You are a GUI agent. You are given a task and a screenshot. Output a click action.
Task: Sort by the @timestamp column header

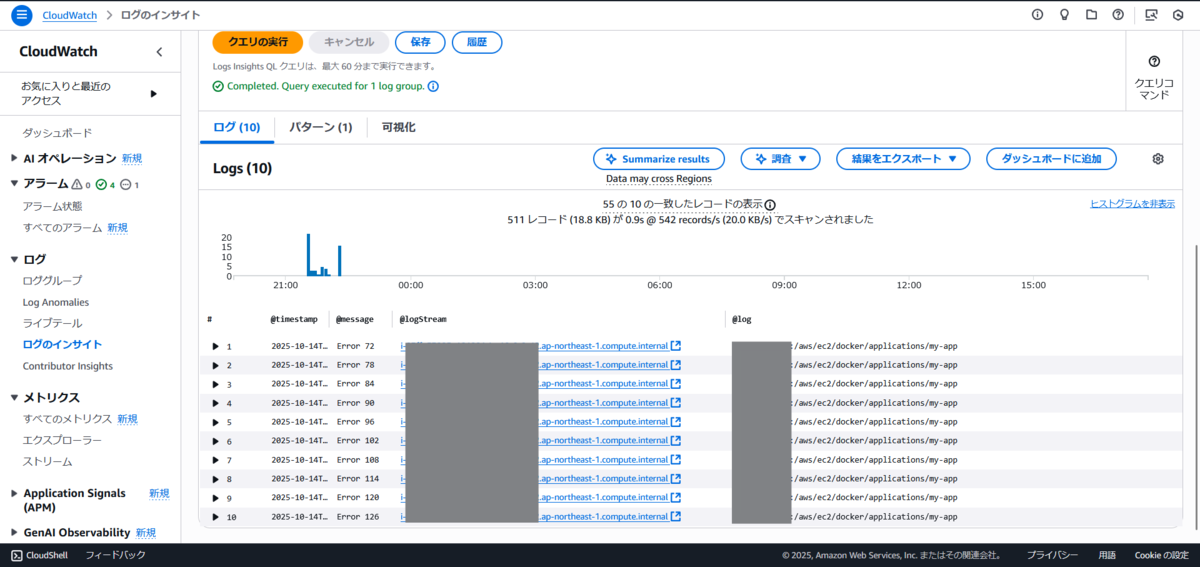(294, 319)
